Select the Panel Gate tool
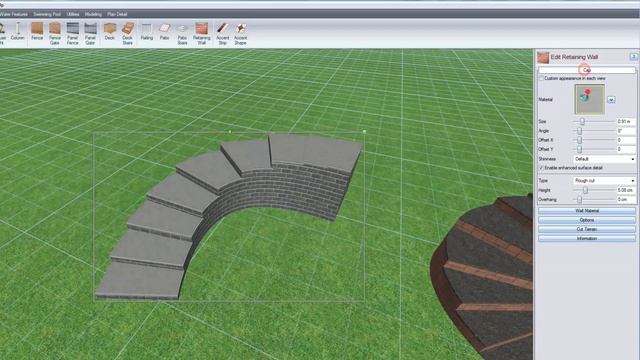Screen dimensions: 640x360 tap(90, 33)
